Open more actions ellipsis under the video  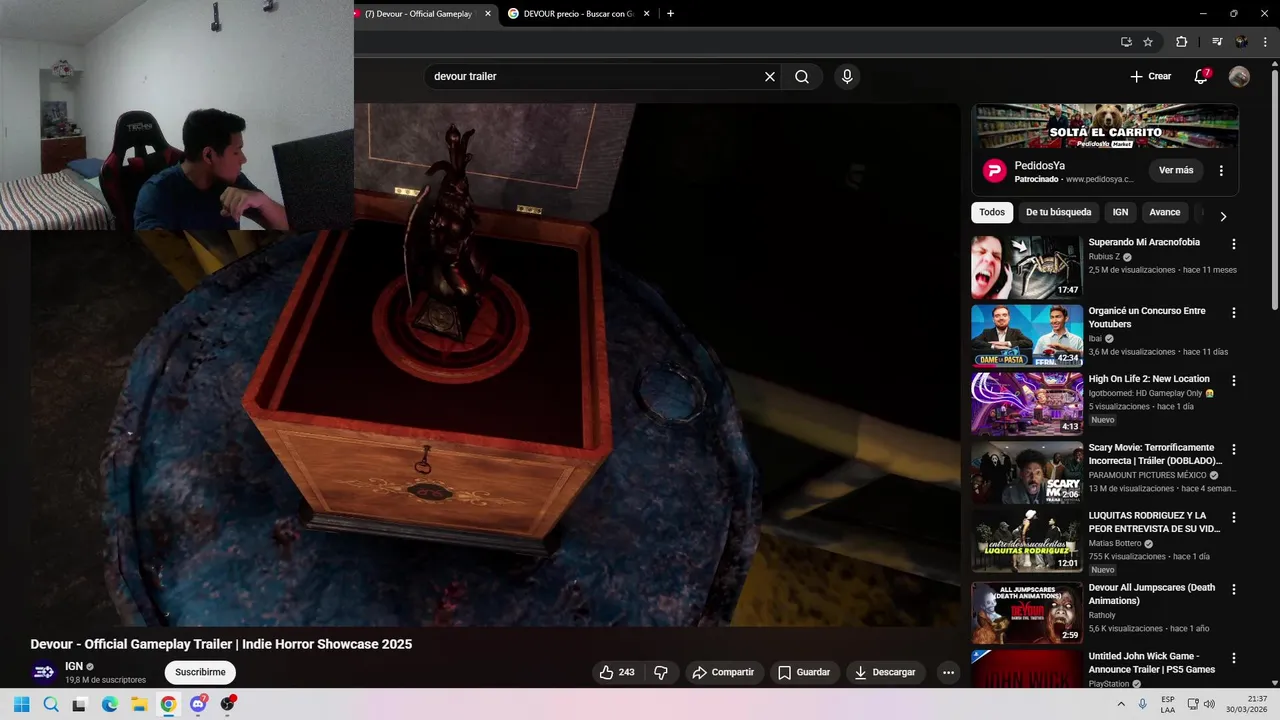point(948,673)
